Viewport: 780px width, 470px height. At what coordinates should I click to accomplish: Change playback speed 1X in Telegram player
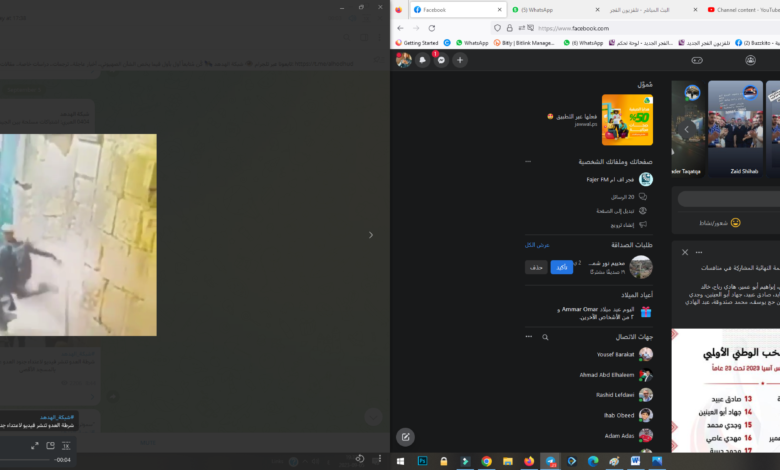point(66,446)
